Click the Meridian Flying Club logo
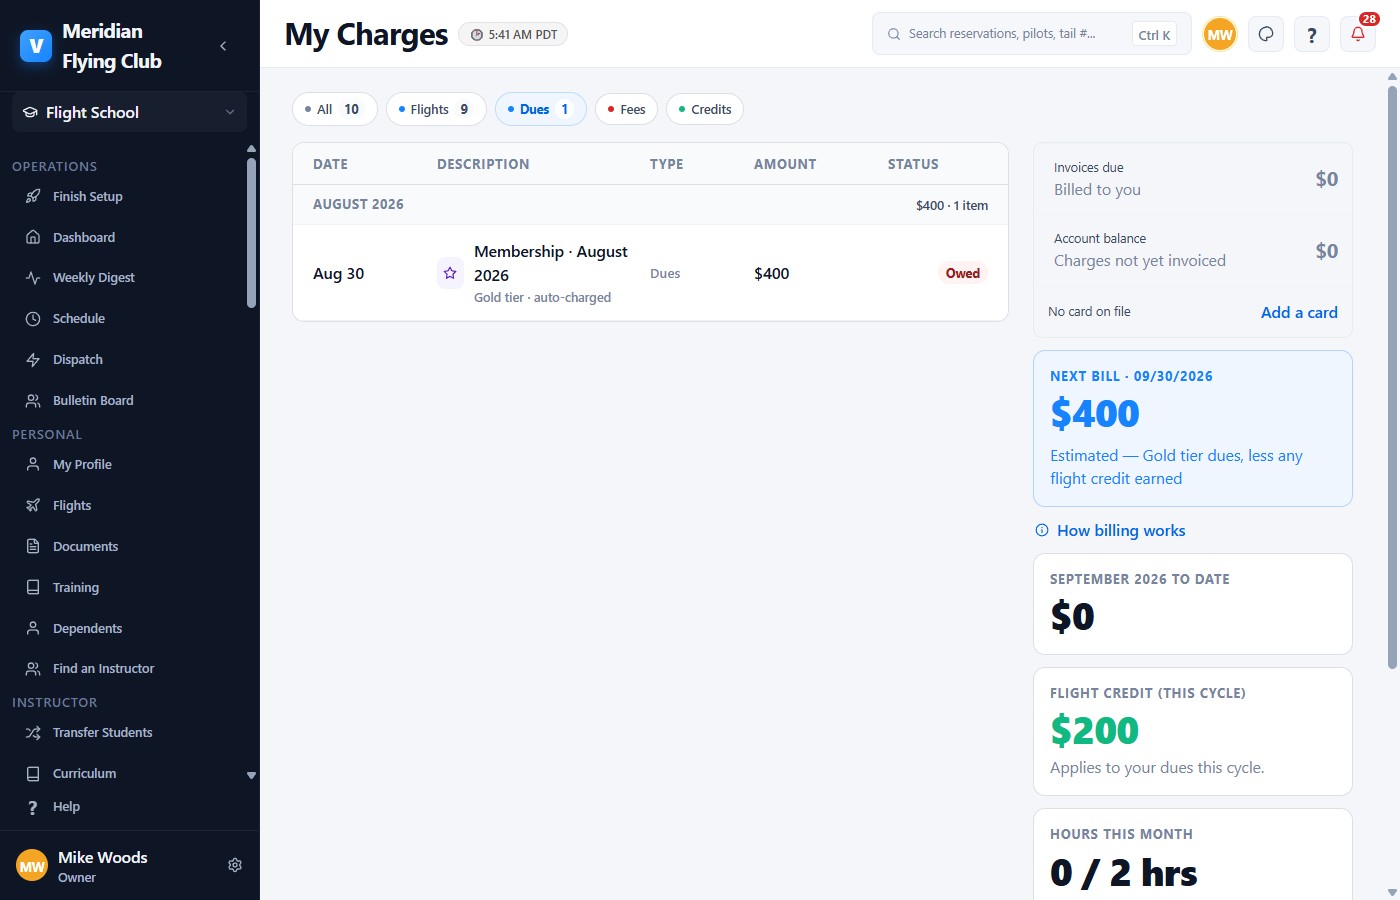Image resolution: width=1400 pixels, height=900 pixels. pos(36,46)
